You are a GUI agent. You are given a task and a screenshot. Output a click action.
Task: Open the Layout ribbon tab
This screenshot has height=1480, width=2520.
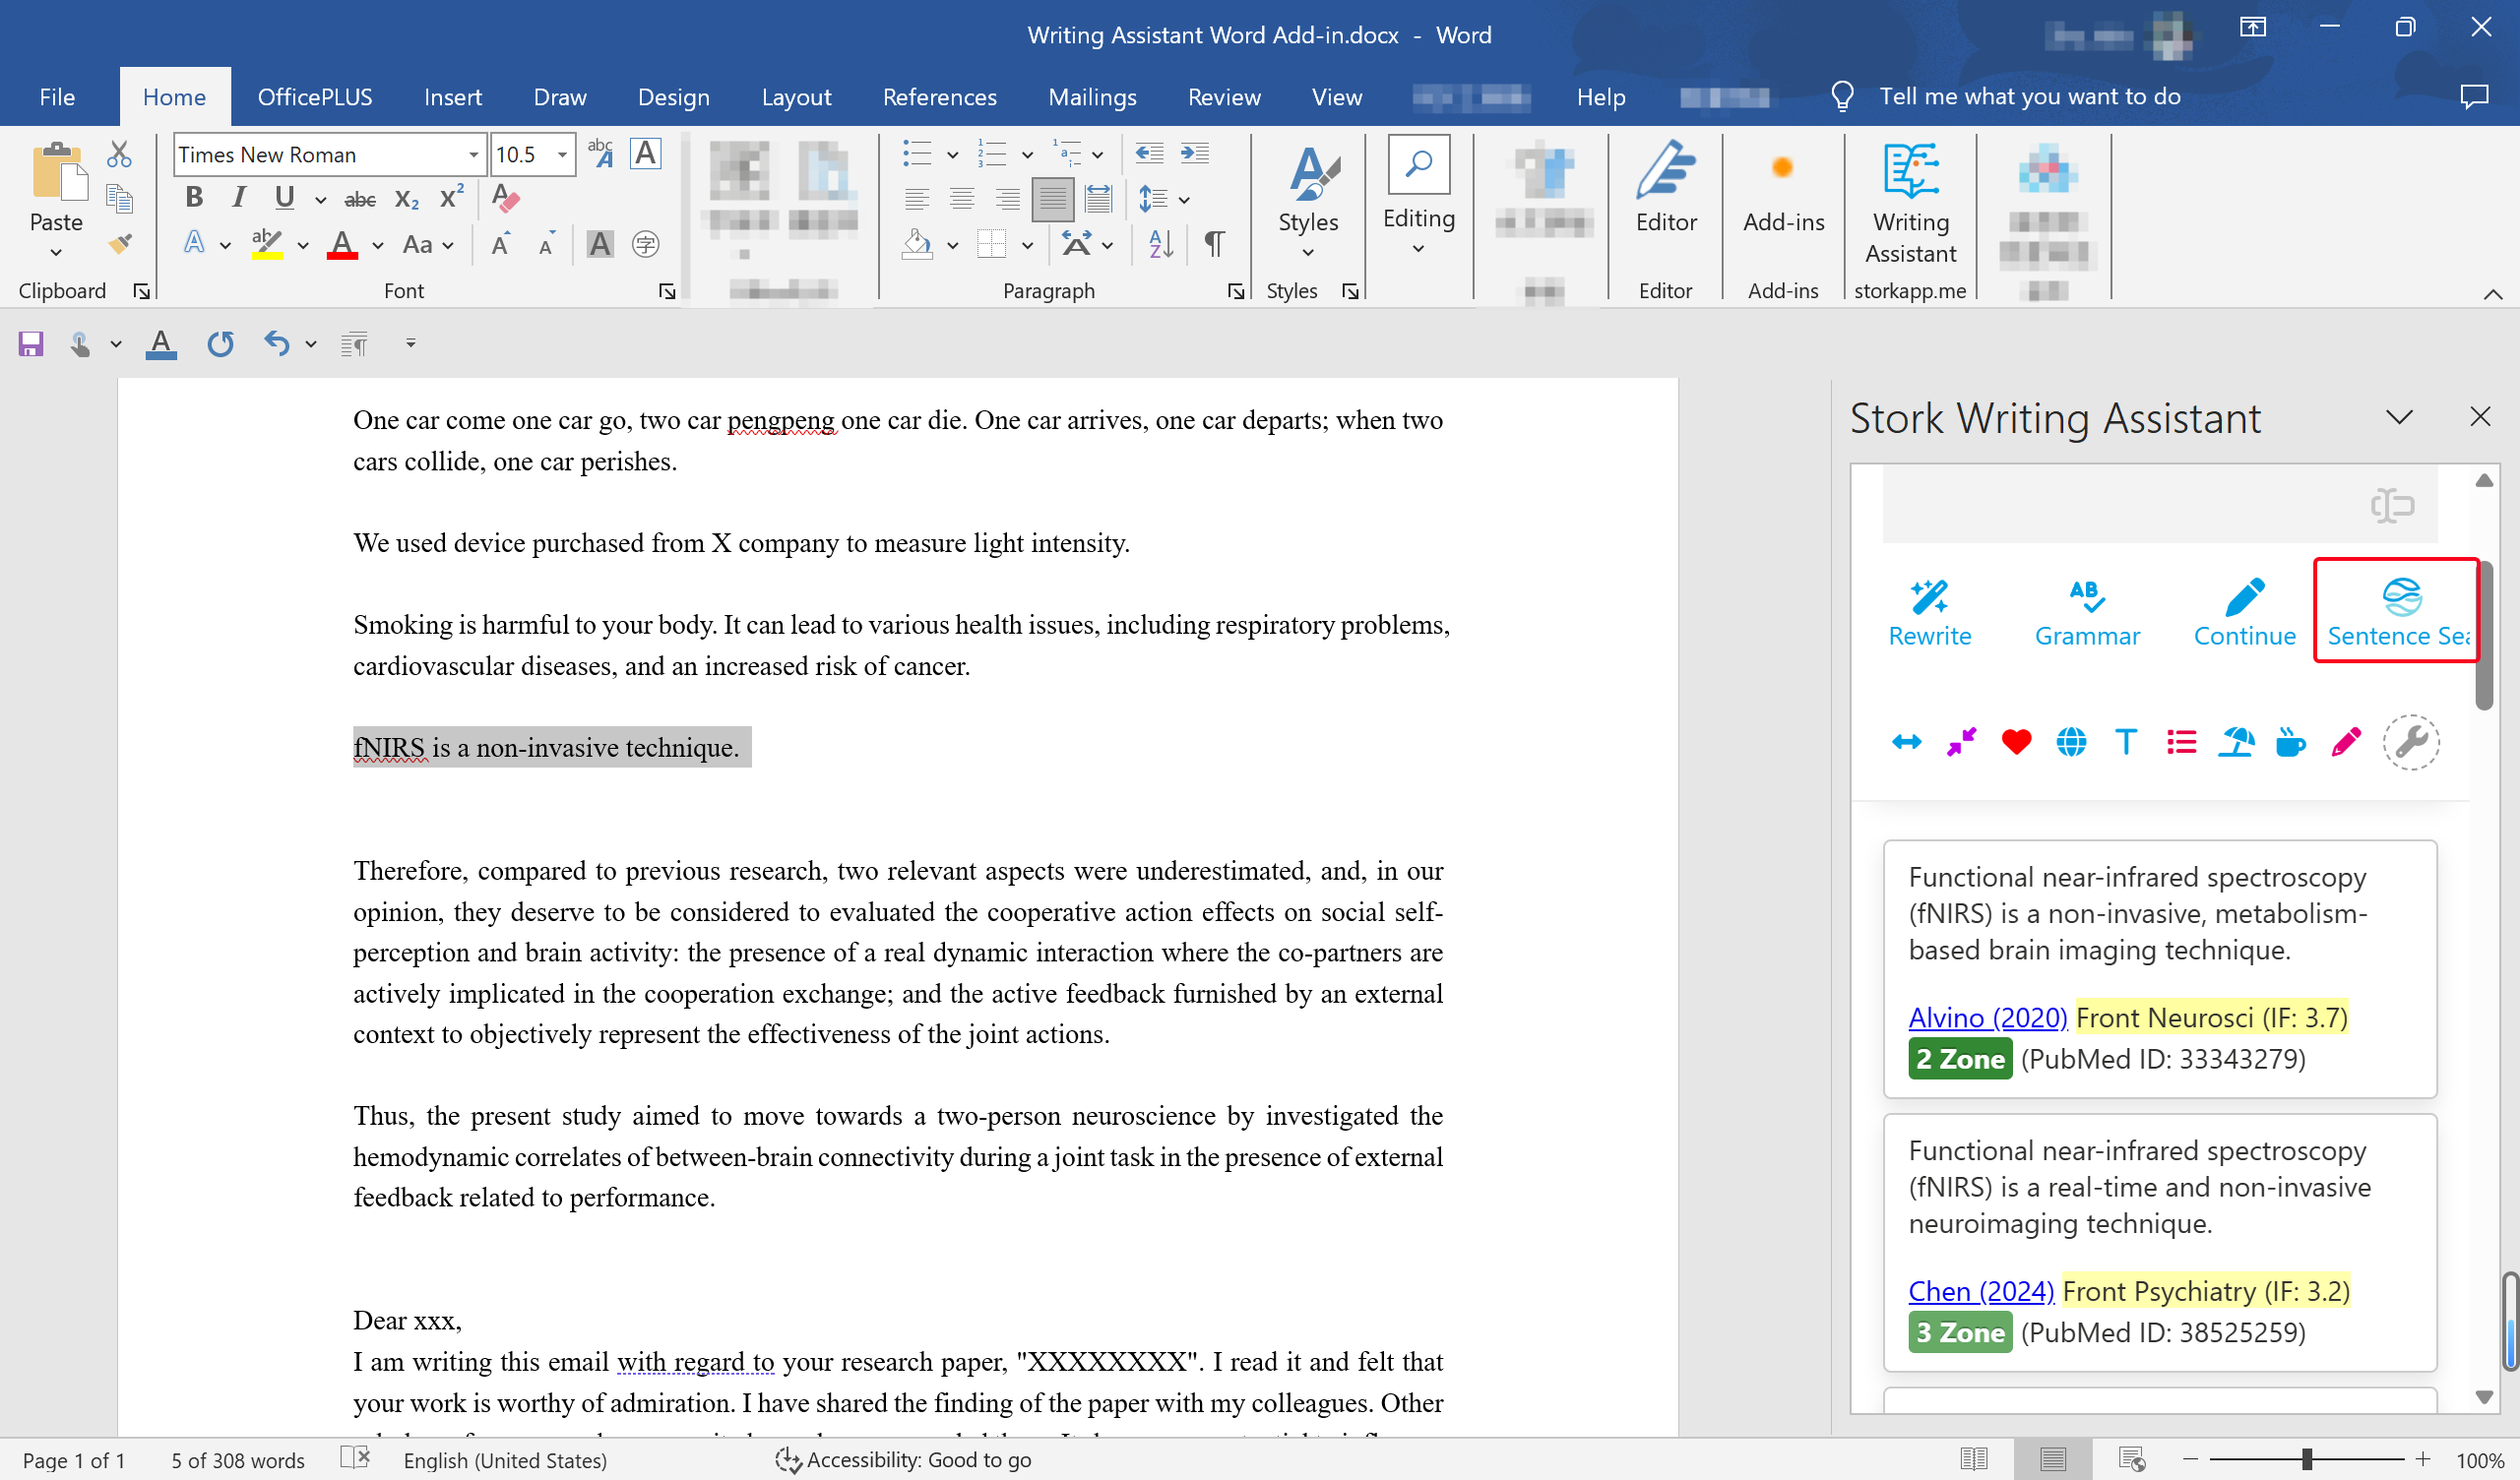click(x=796, y=97)
